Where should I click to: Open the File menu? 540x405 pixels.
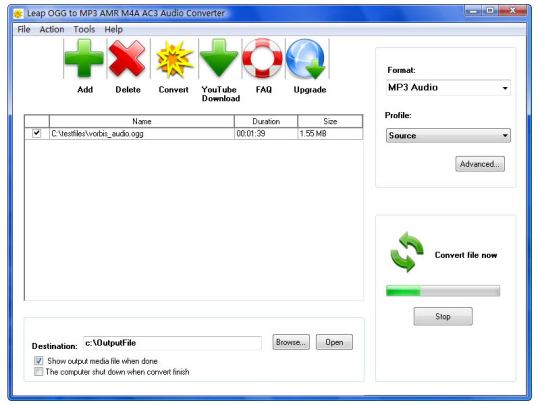24,29
